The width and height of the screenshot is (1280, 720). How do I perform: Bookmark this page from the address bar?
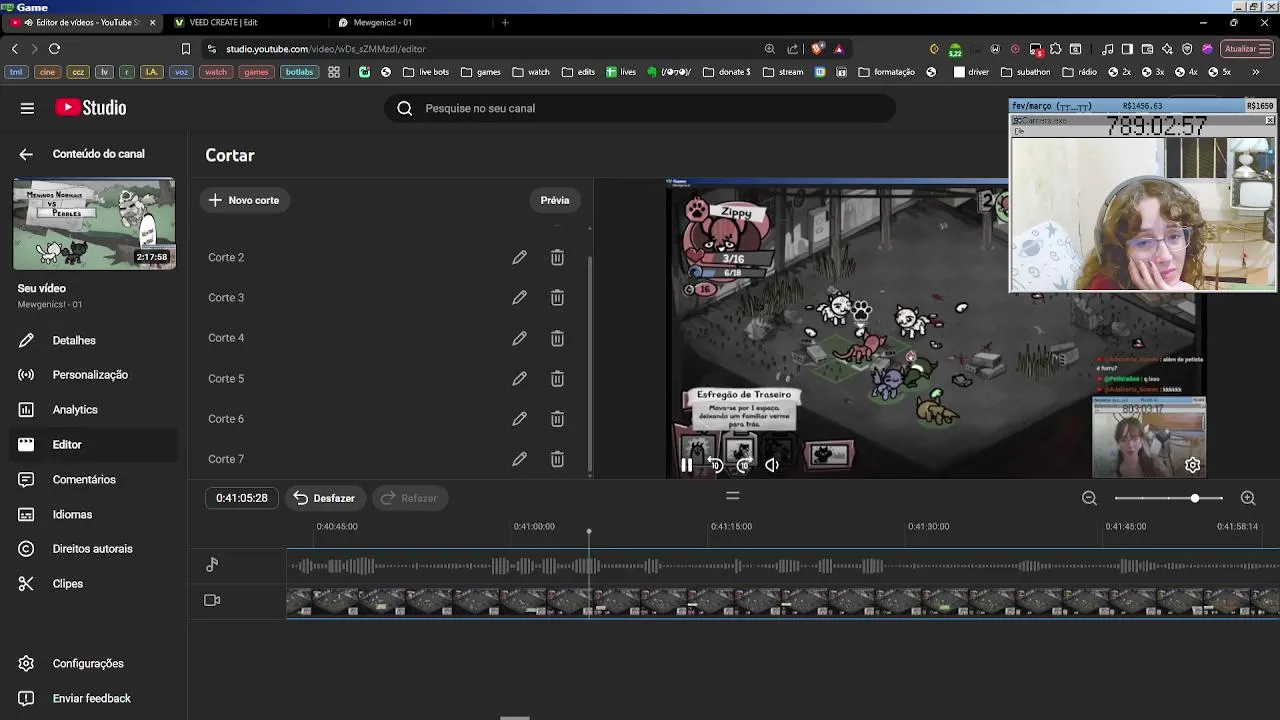coord(185,48)
